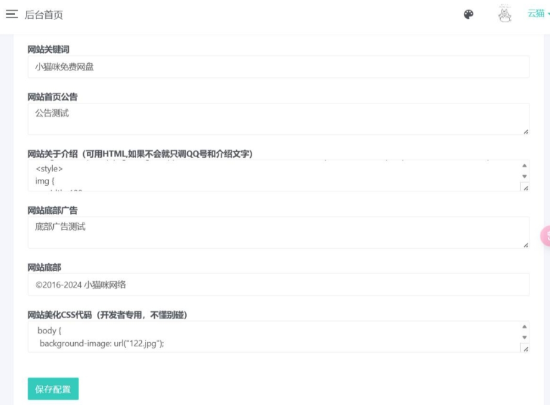Click the pink floating side icon
Screen dimensions: 550x405
pyautogui.click(x=545, y=236)
